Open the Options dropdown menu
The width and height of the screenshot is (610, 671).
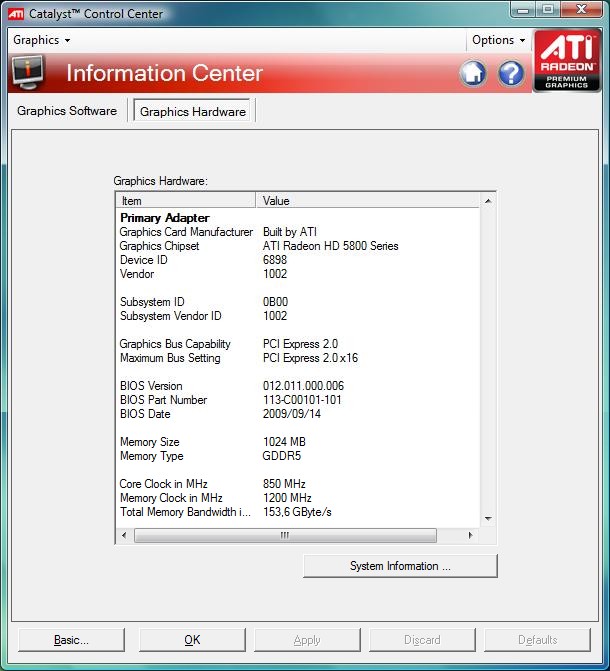pyautogui.click(x=498, y=40)
